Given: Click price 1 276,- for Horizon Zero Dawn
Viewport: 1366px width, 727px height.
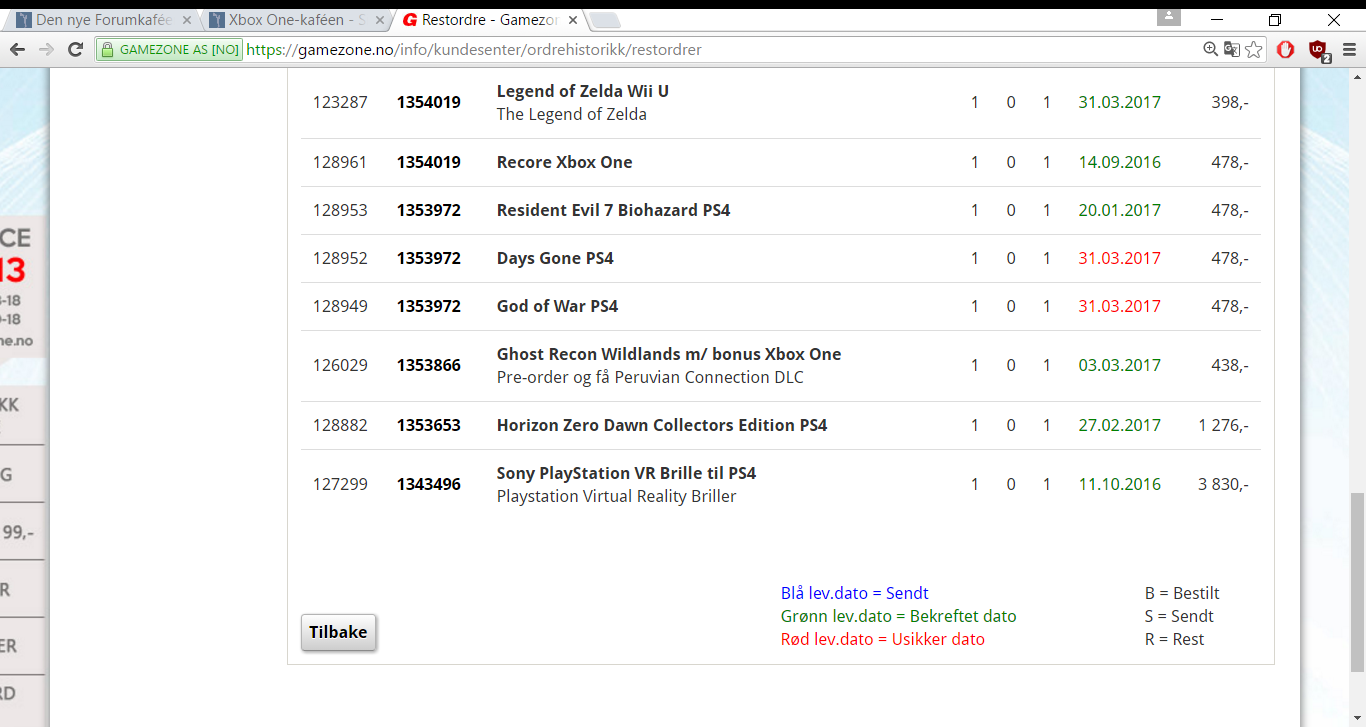Looking at the screenshot, I should 1223,425.
